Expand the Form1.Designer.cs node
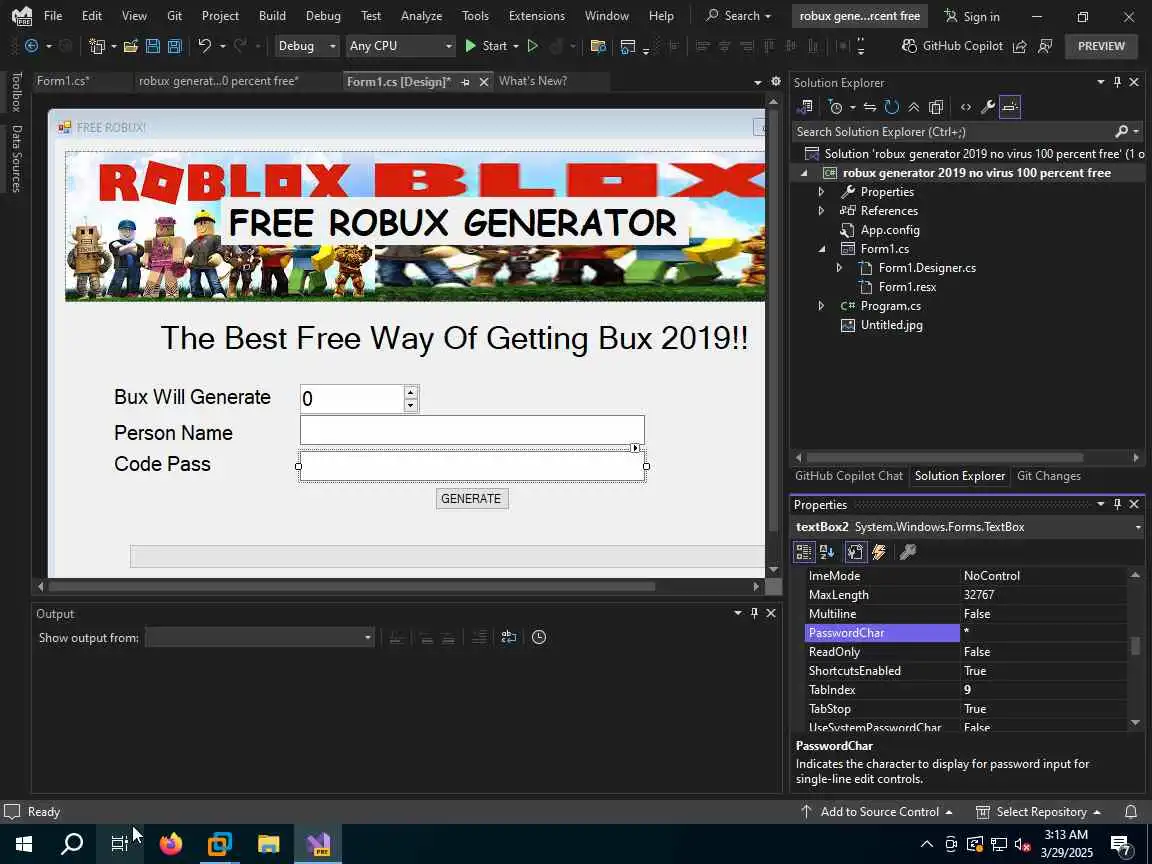The image size is (1152, 864). point(839,268)
